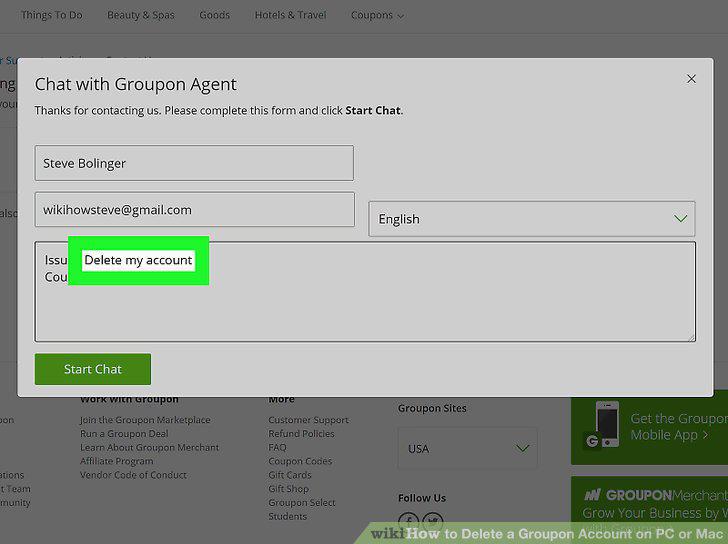Screen dimensions: 728x544
Task: Open Learn About Groupon Merchant link
Action: point(149,447)
